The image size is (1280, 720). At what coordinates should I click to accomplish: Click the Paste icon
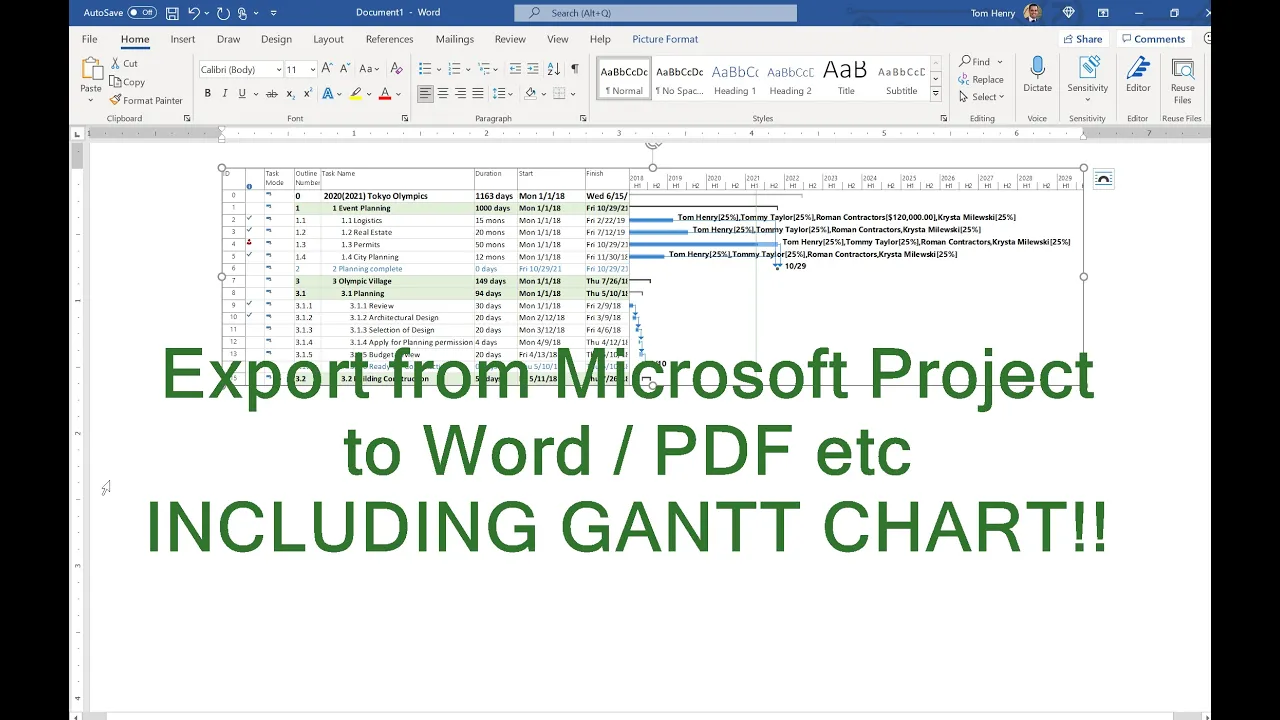pos(91,70)
